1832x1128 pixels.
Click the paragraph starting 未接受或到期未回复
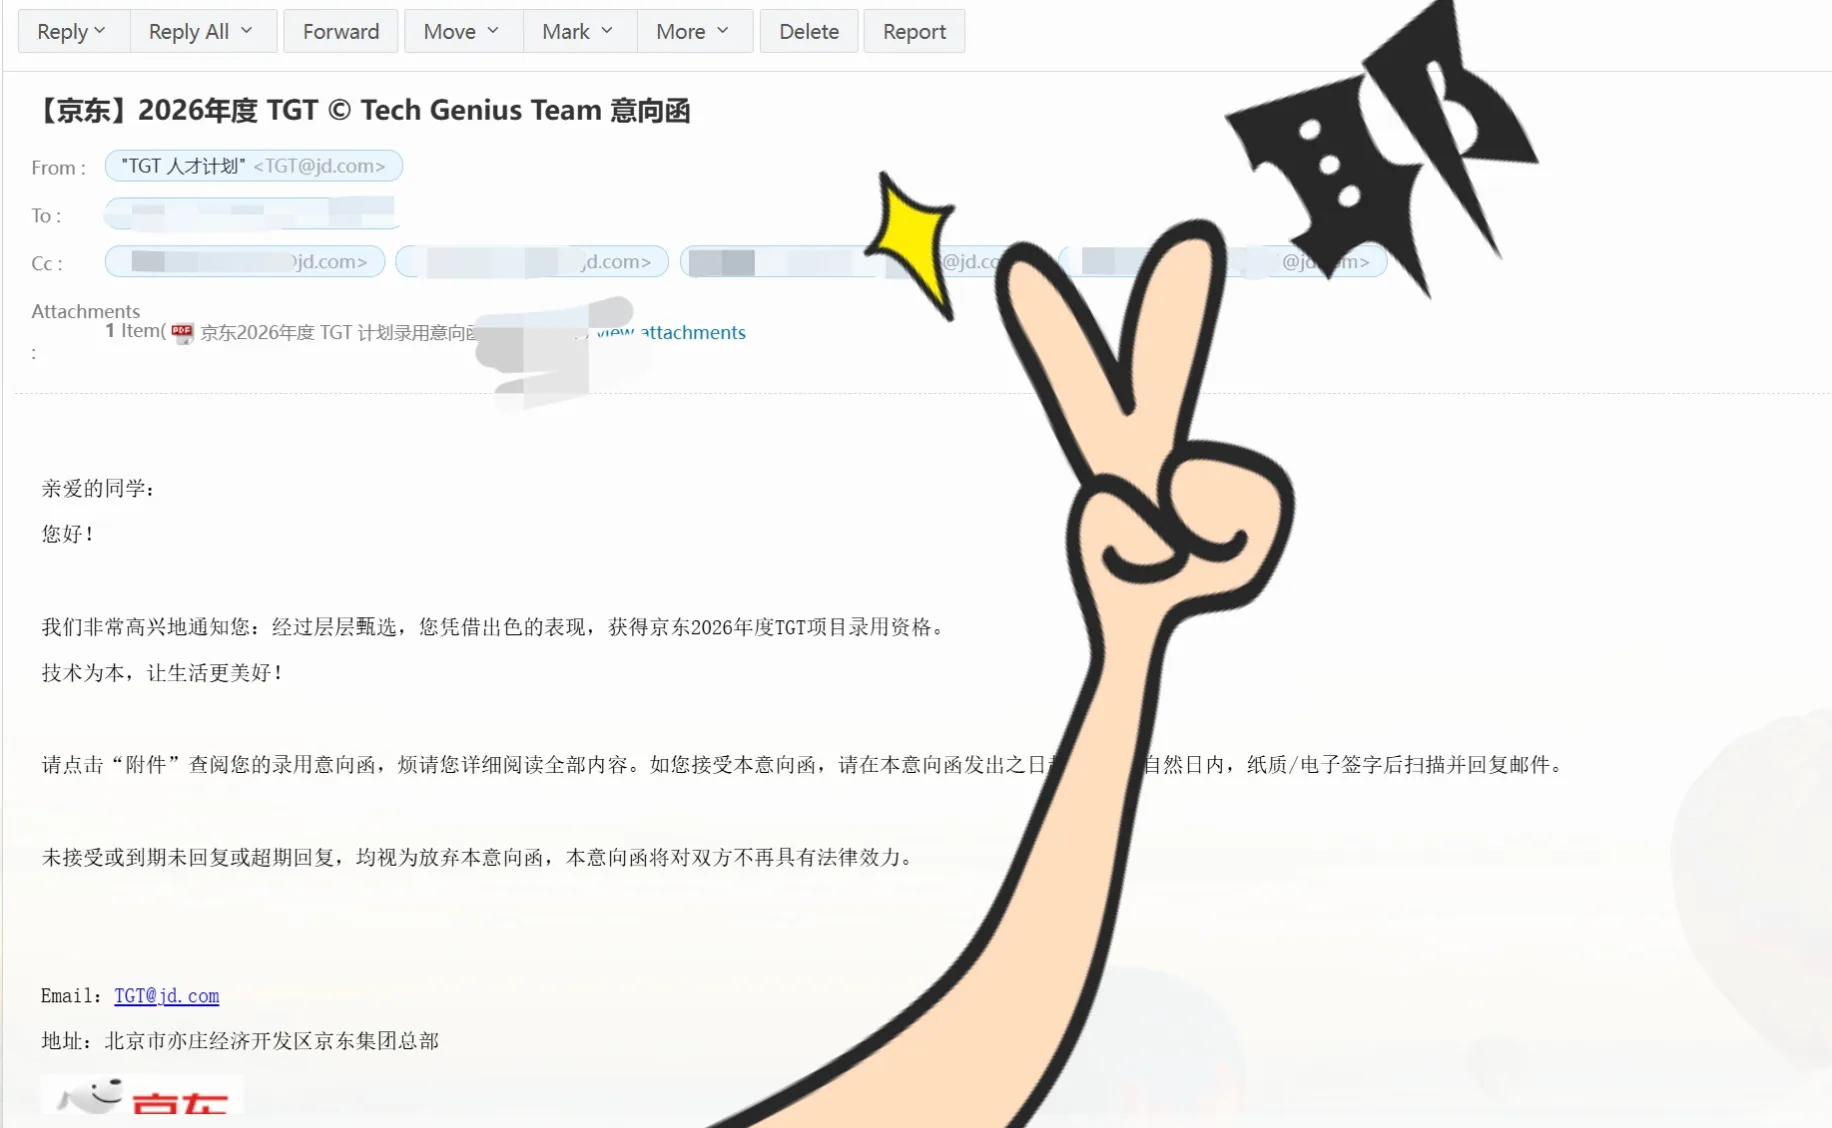coord(478,857)
